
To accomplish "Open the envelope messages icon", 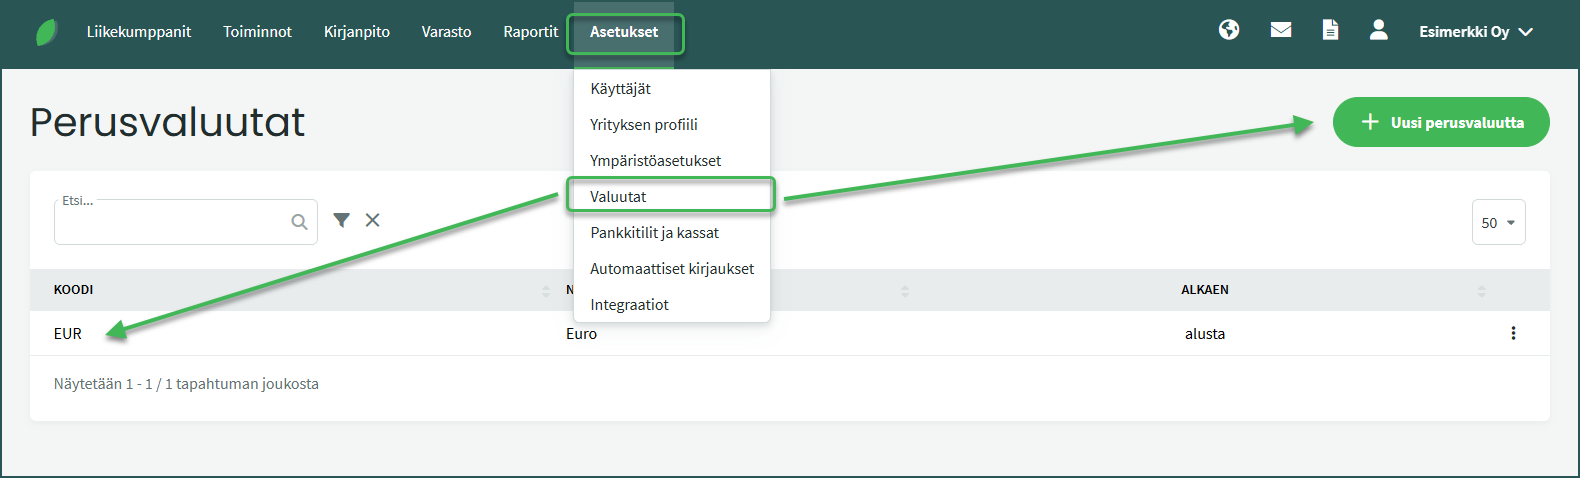I will click(1281, 30).
